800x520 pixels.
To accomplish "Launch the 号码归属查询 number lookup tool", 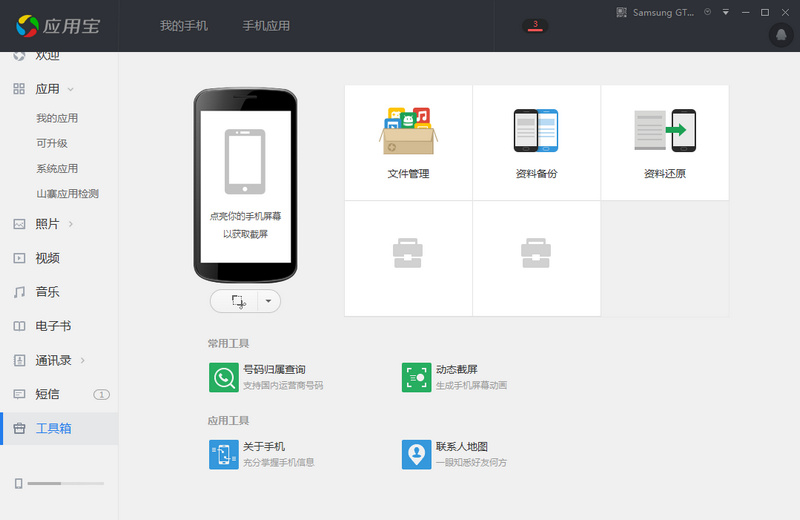I will tap(224, 377).
